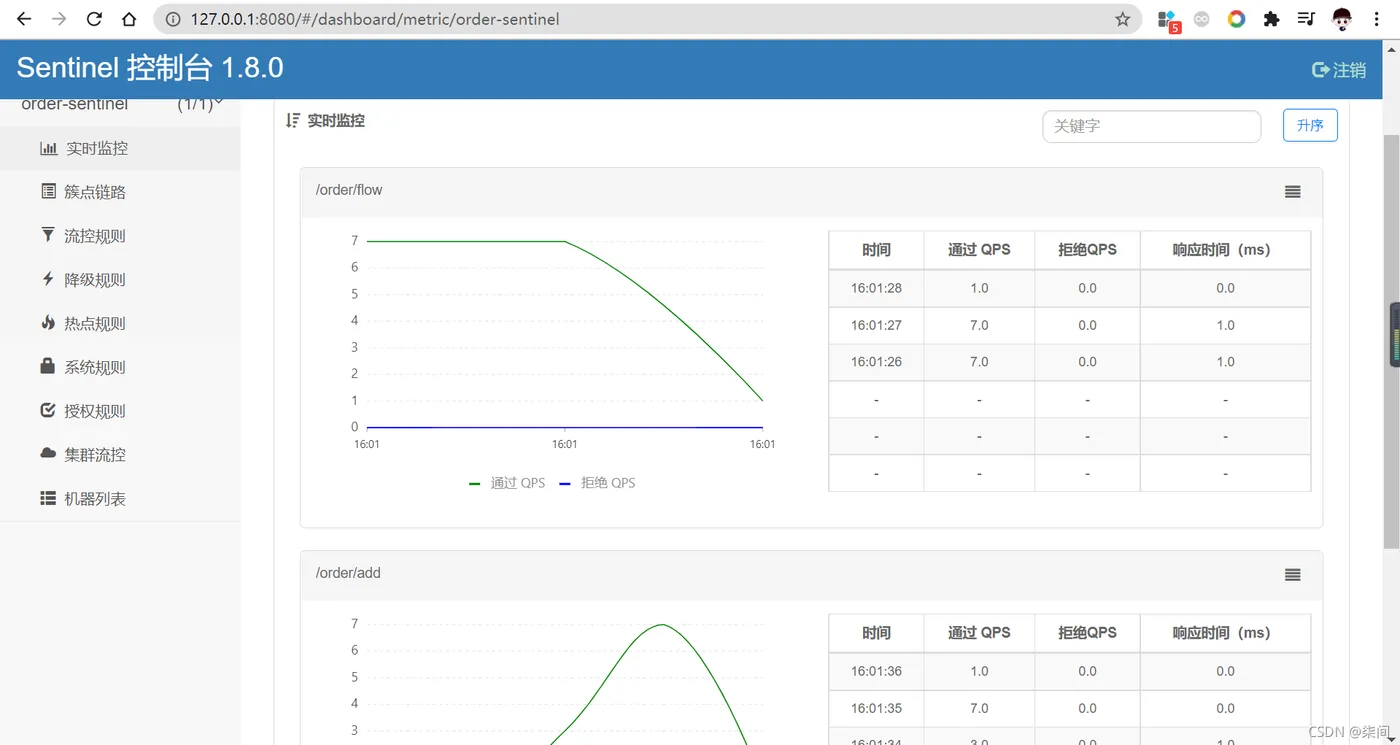Click the lightning icon beside 降级规则
This screenshot has width=1400, height=745.
point(48,279)
